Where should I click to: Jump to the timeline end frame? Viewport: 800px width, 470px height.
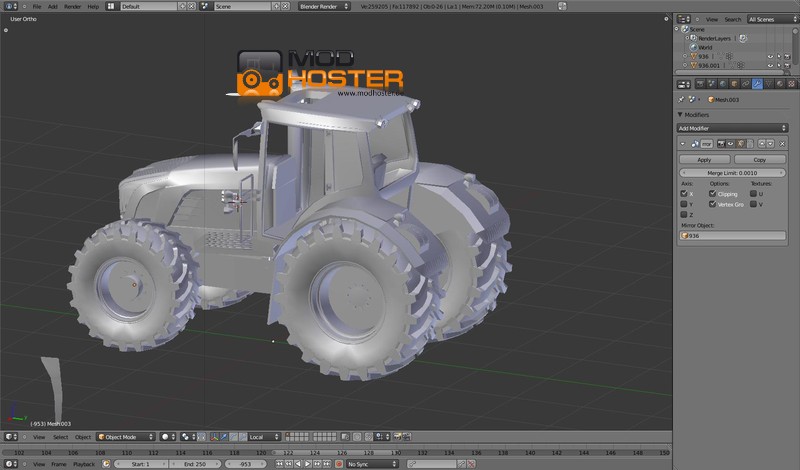[x=327, y=464]
